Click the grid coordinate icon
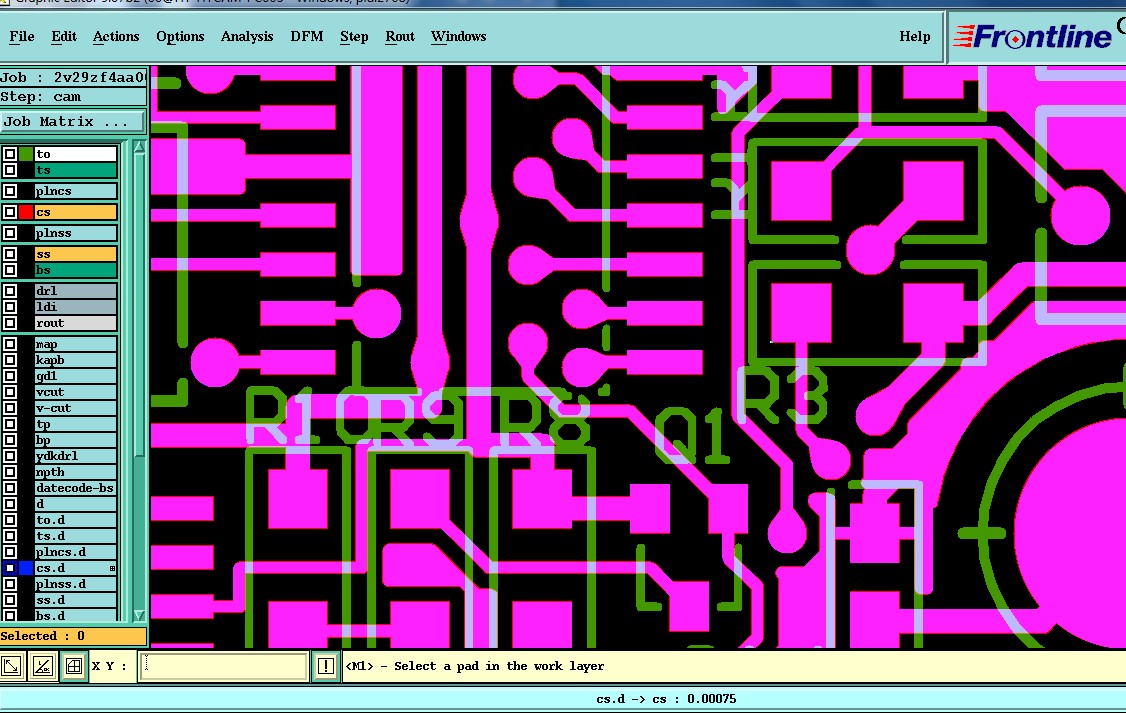Viewport: 1126px width, 713px height. point(74,666)
